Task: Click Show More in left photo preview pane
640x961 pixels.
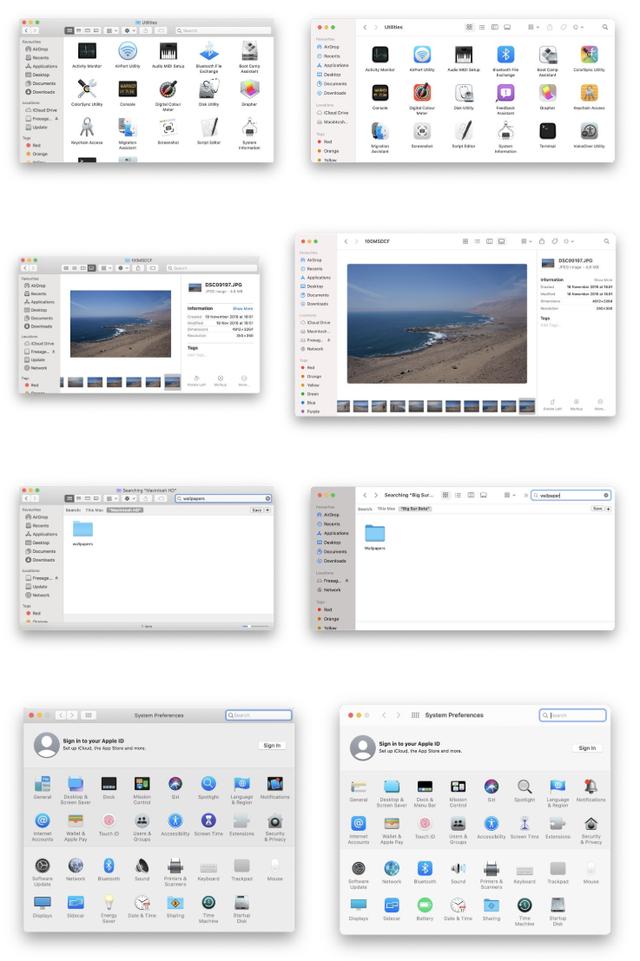Action: pyautogui.click(x=243, y=309)
